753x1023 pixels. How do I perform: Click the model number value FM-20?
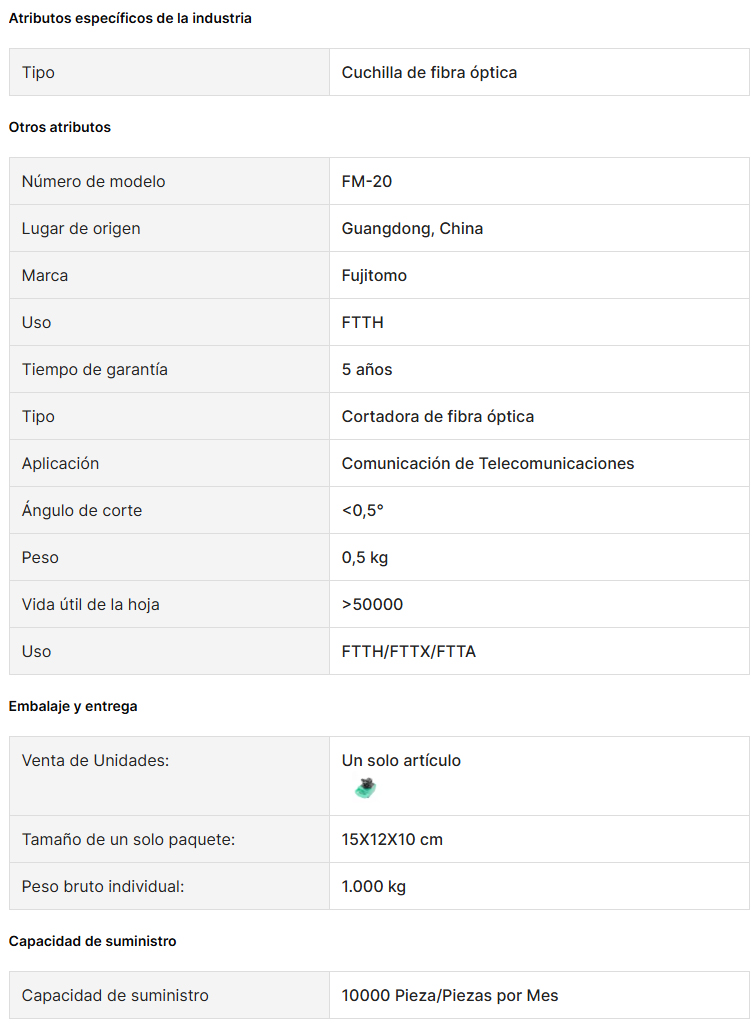coord(367,181)
